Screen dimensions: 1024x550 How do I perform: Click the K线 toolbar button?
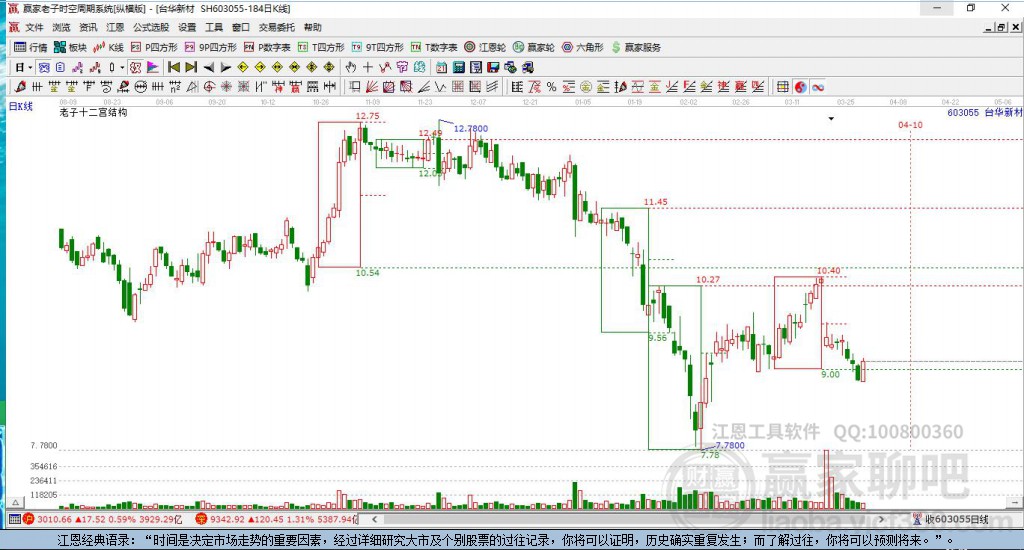(108, 47)
